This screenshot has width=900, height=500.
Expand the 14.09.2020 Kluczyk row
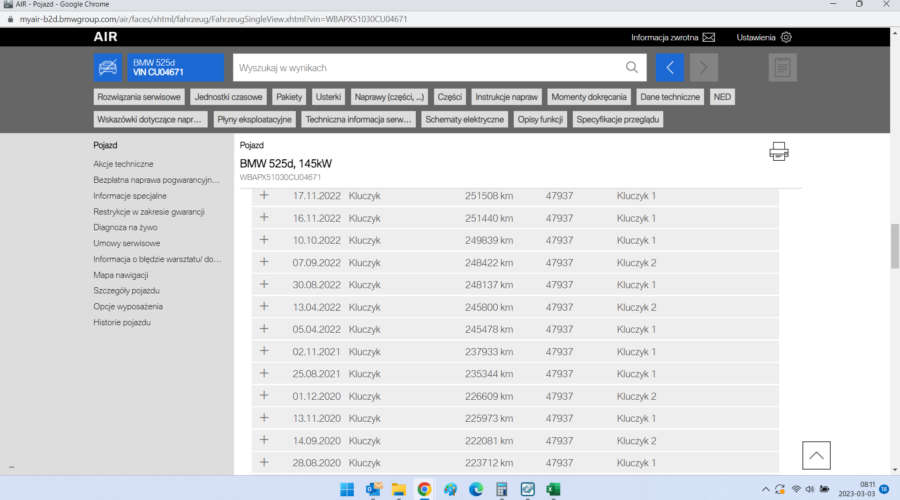[x=264, y=440]
